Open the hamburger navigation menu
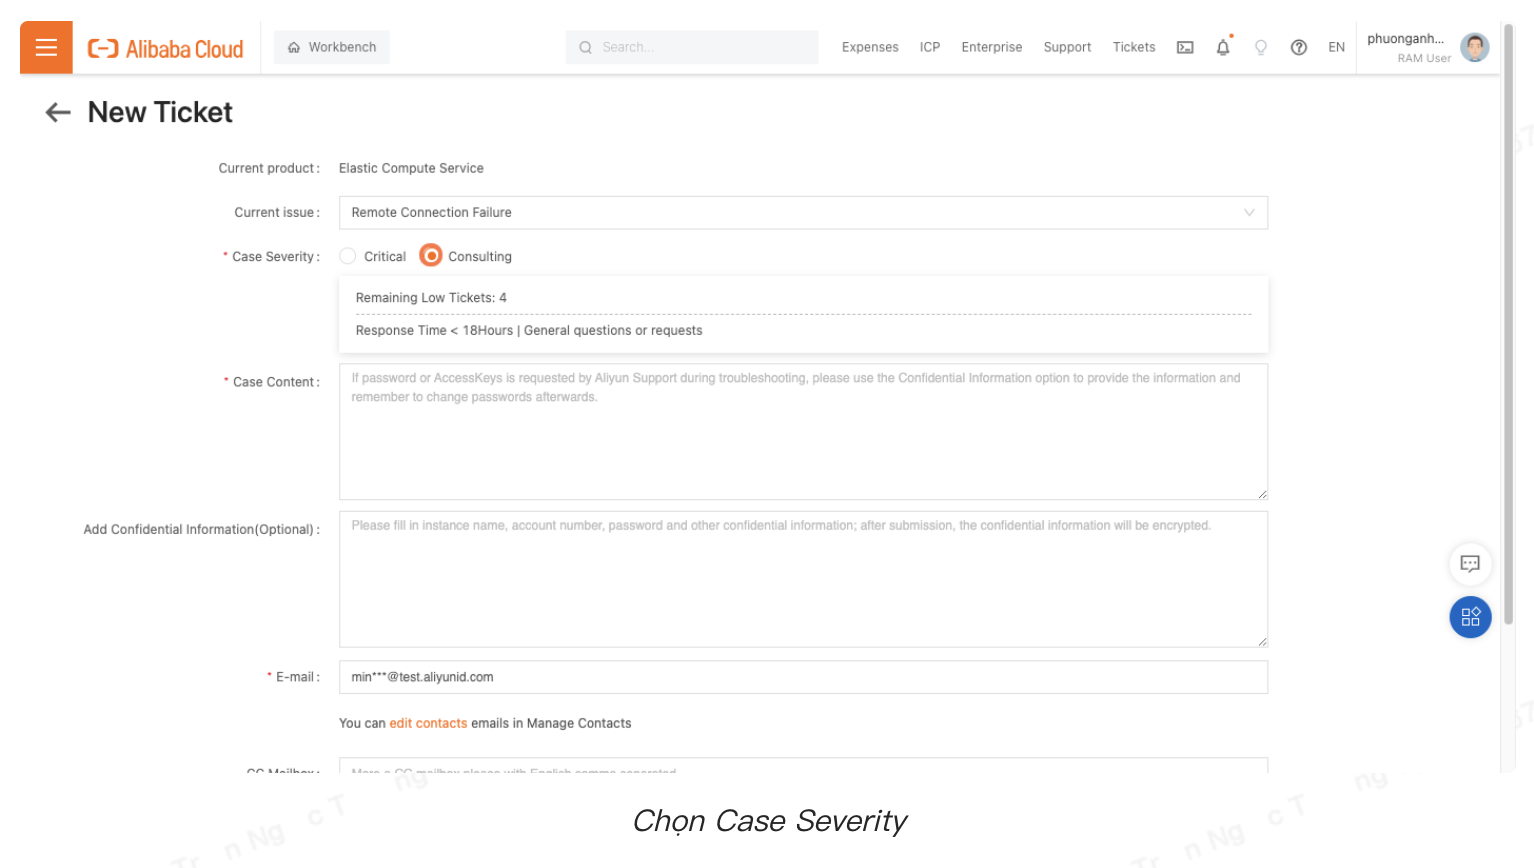Image resolution: width=1534 pixels, height=868 pixels. [x=46, y=47]
